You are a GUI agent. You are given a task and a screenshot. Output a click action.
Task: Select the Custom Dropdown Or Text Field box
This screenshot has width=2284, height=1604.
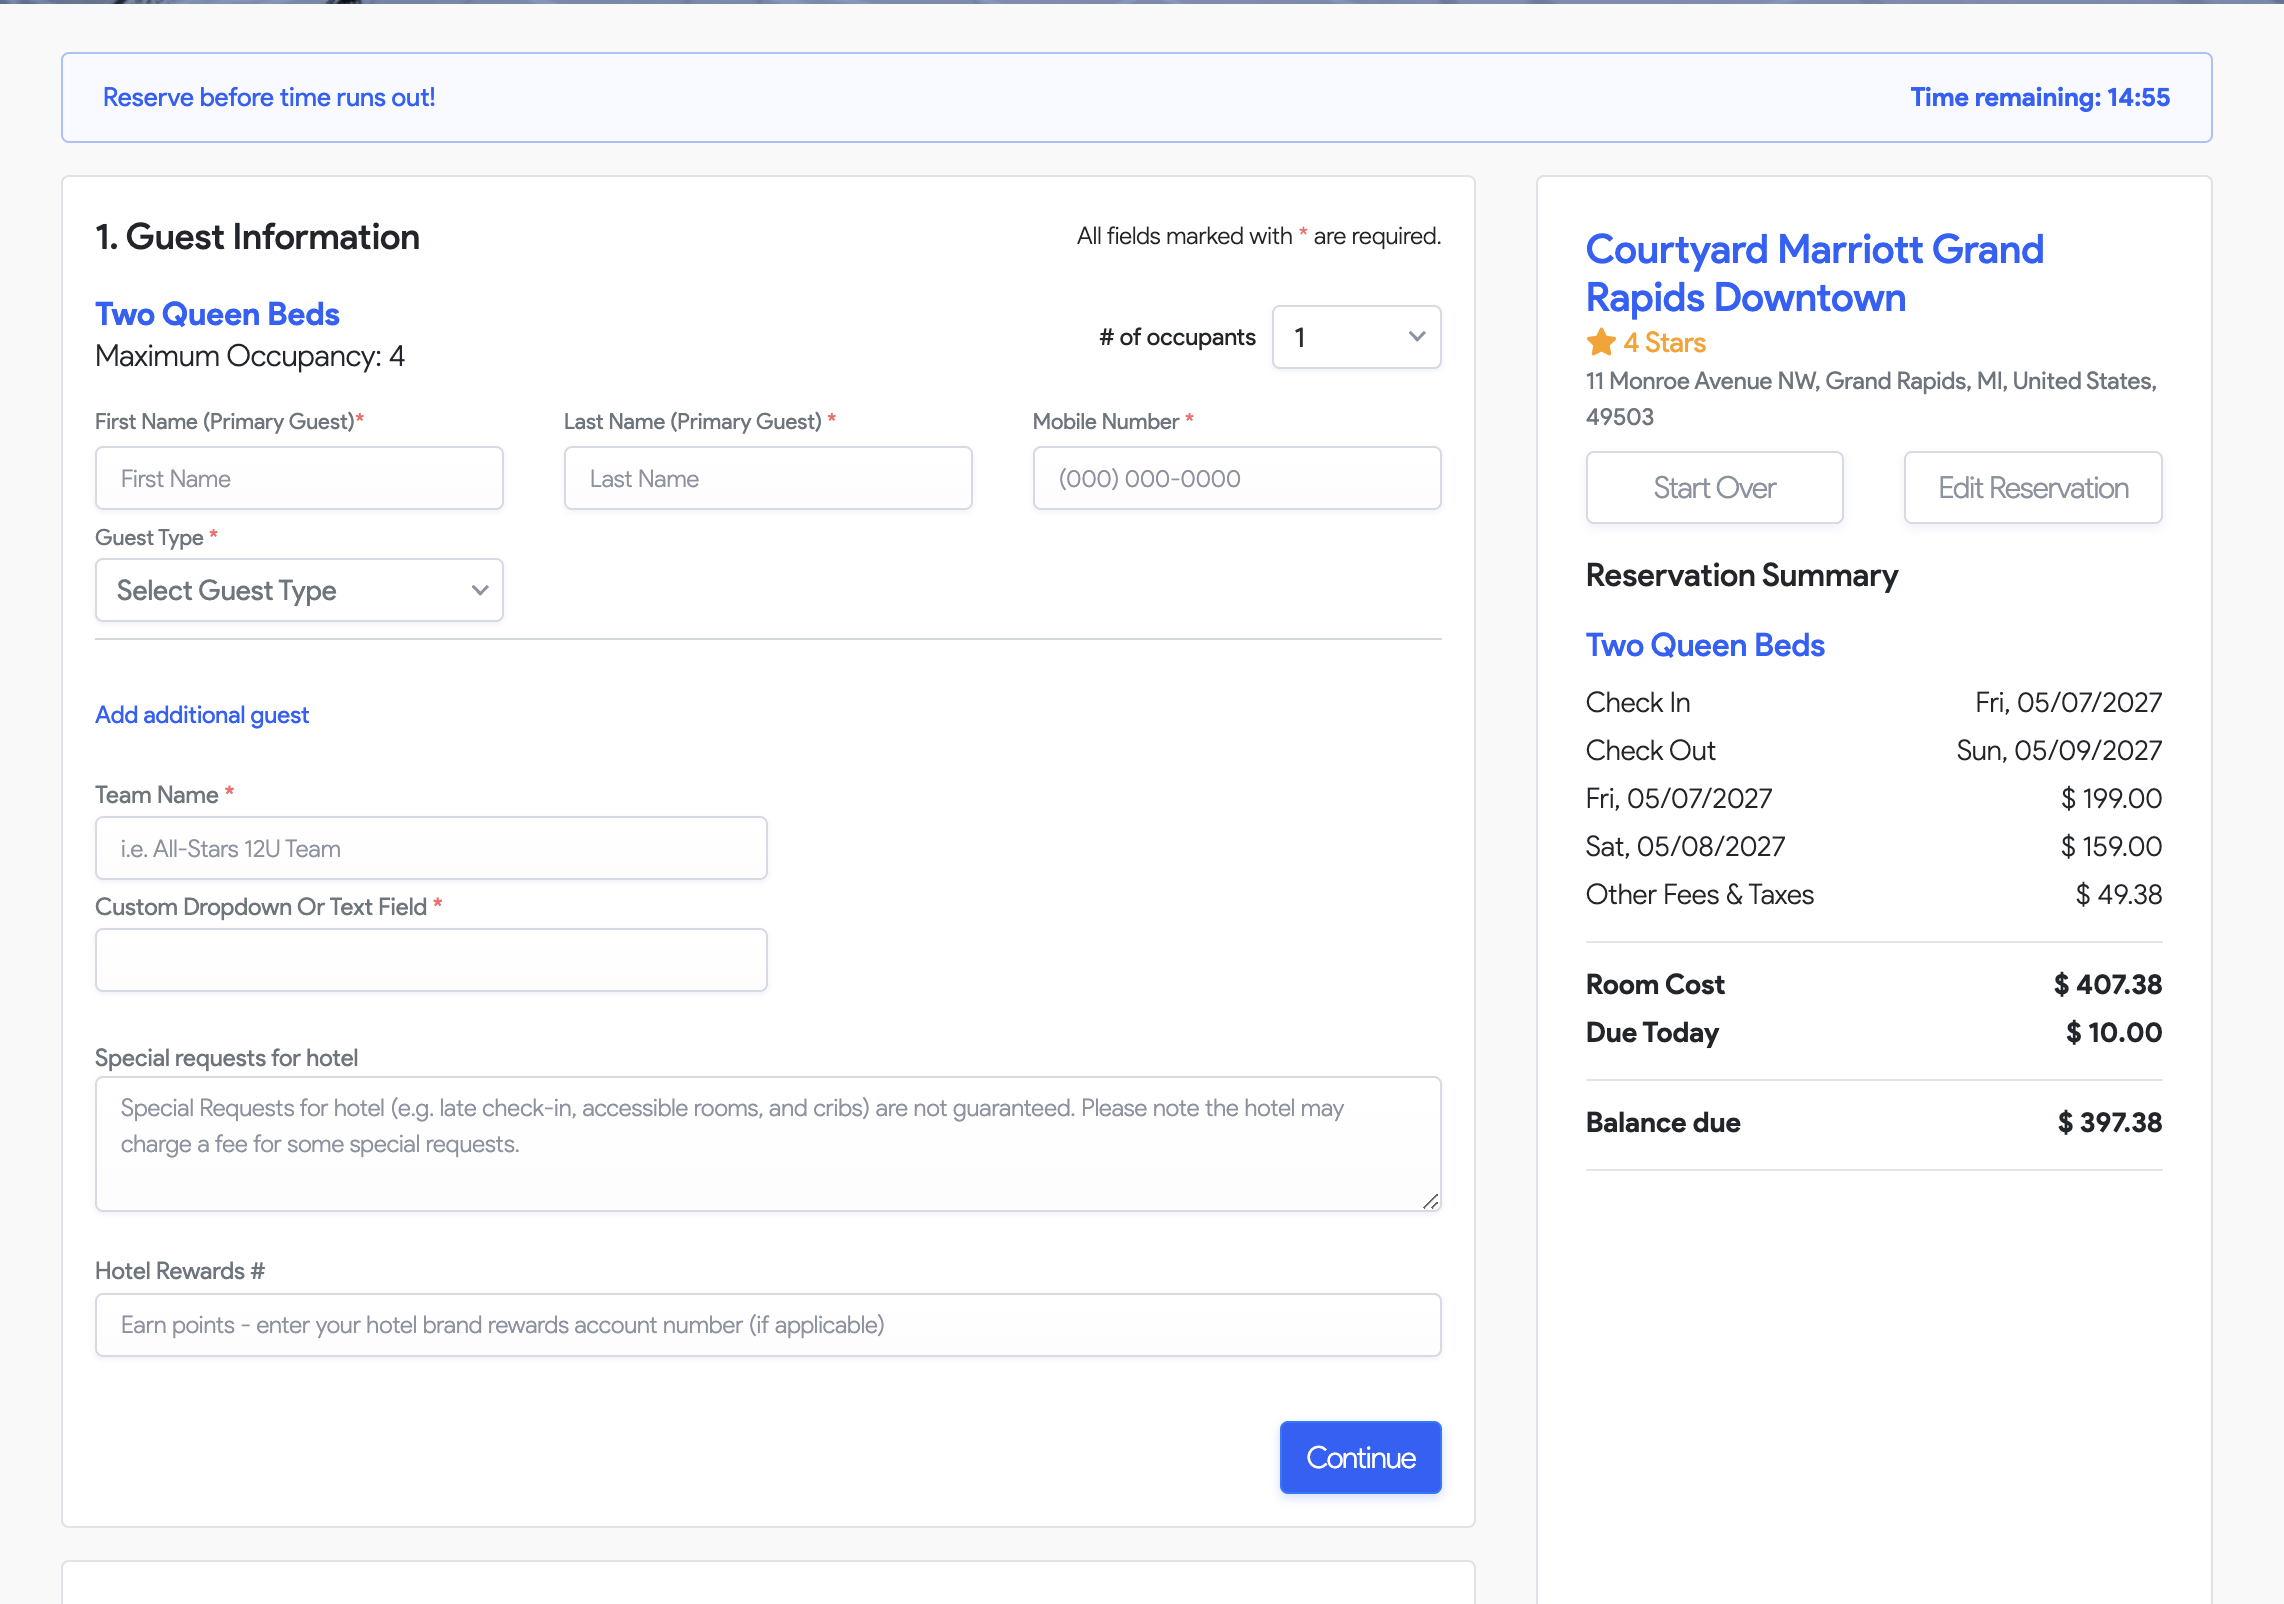[x=431, y=960]
